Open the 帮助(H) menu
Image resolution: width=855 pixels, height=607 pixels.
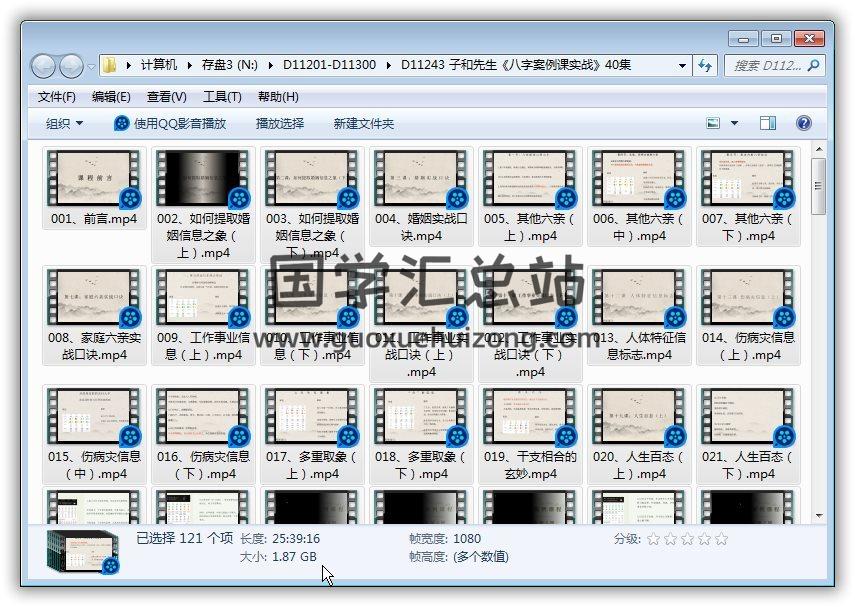tap(278, 97)
